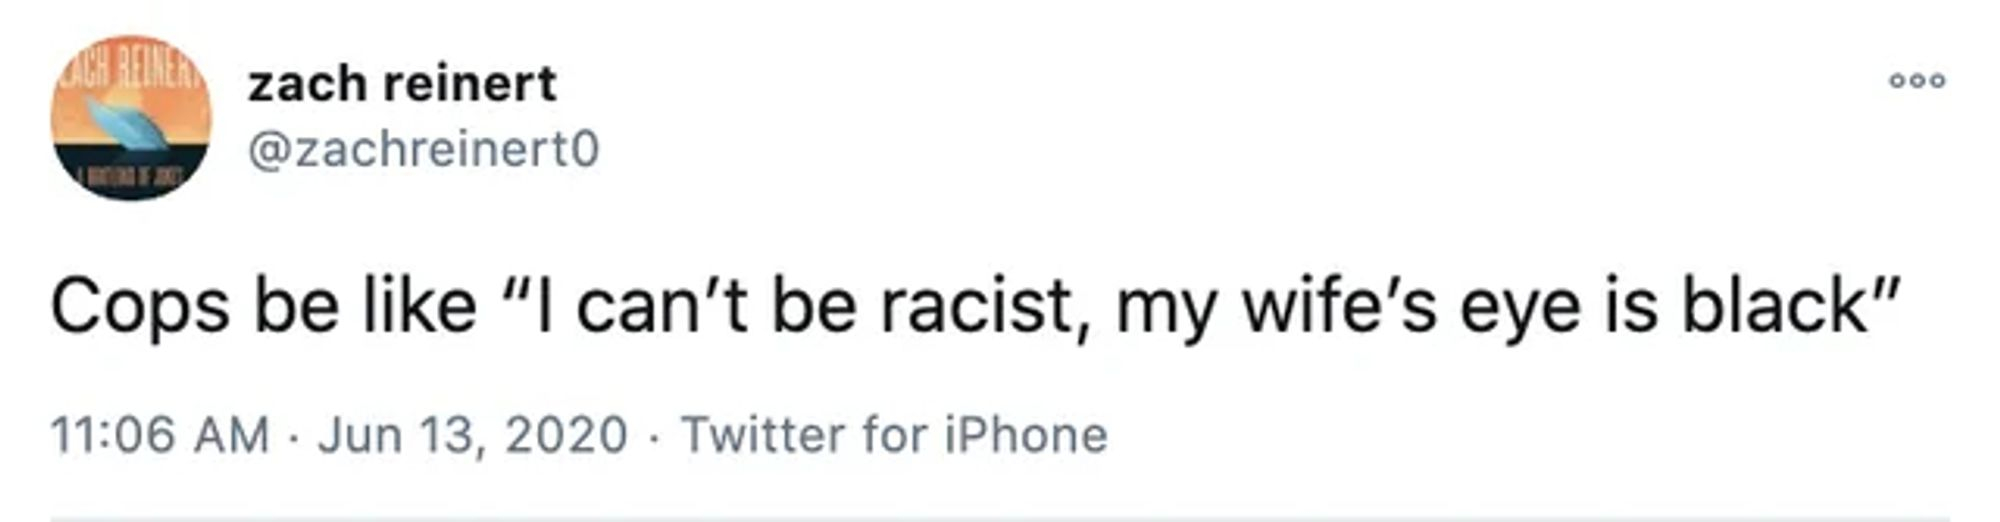Viewport: 2000px width, 522px height.
Task: Click zach reinert's circular profile avatar
Action: pyautogui.click(x=130, y=117)
